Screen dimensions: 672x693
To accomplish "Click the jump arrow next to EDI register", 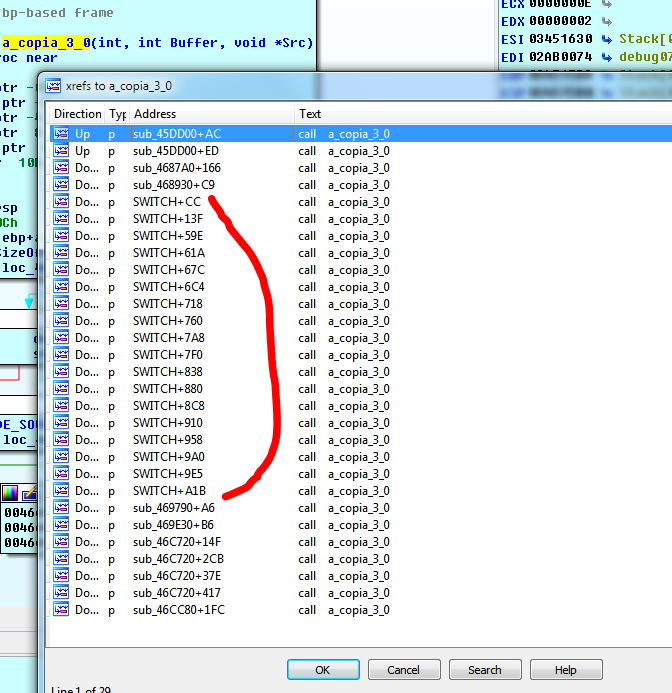I will point(607,58).
